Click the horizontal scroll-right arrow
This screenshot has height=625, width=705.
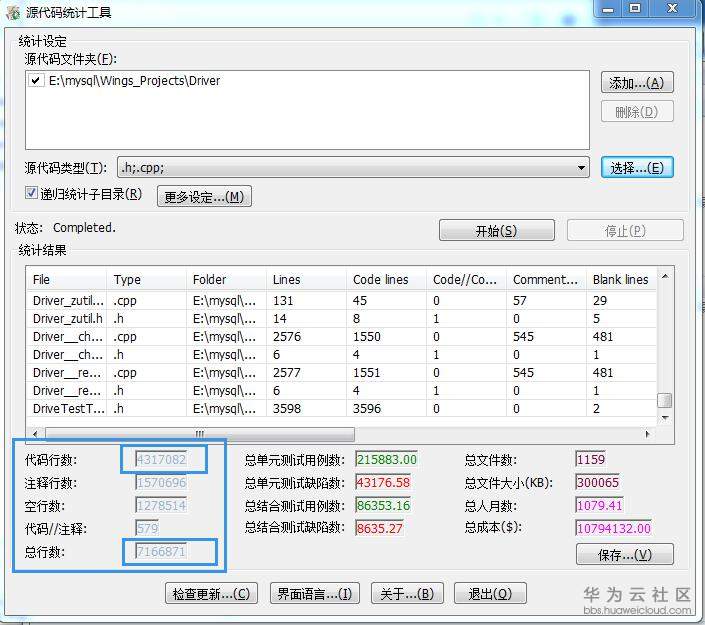click(647, 434)
